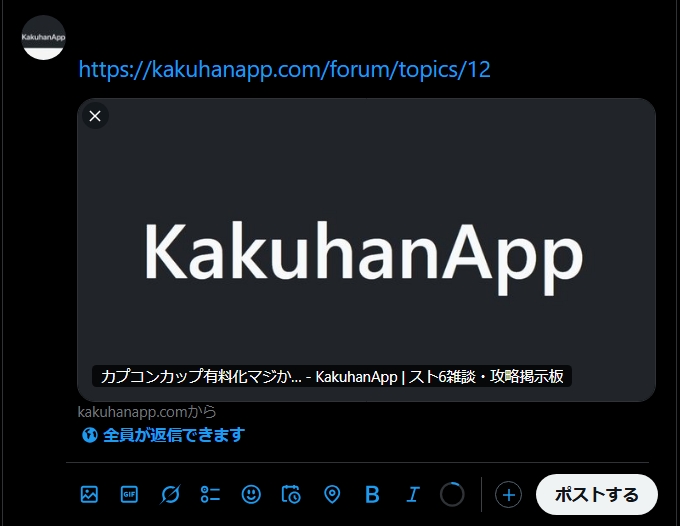
Task: Open the Grok enhance icon
Action: click(170, 494)
